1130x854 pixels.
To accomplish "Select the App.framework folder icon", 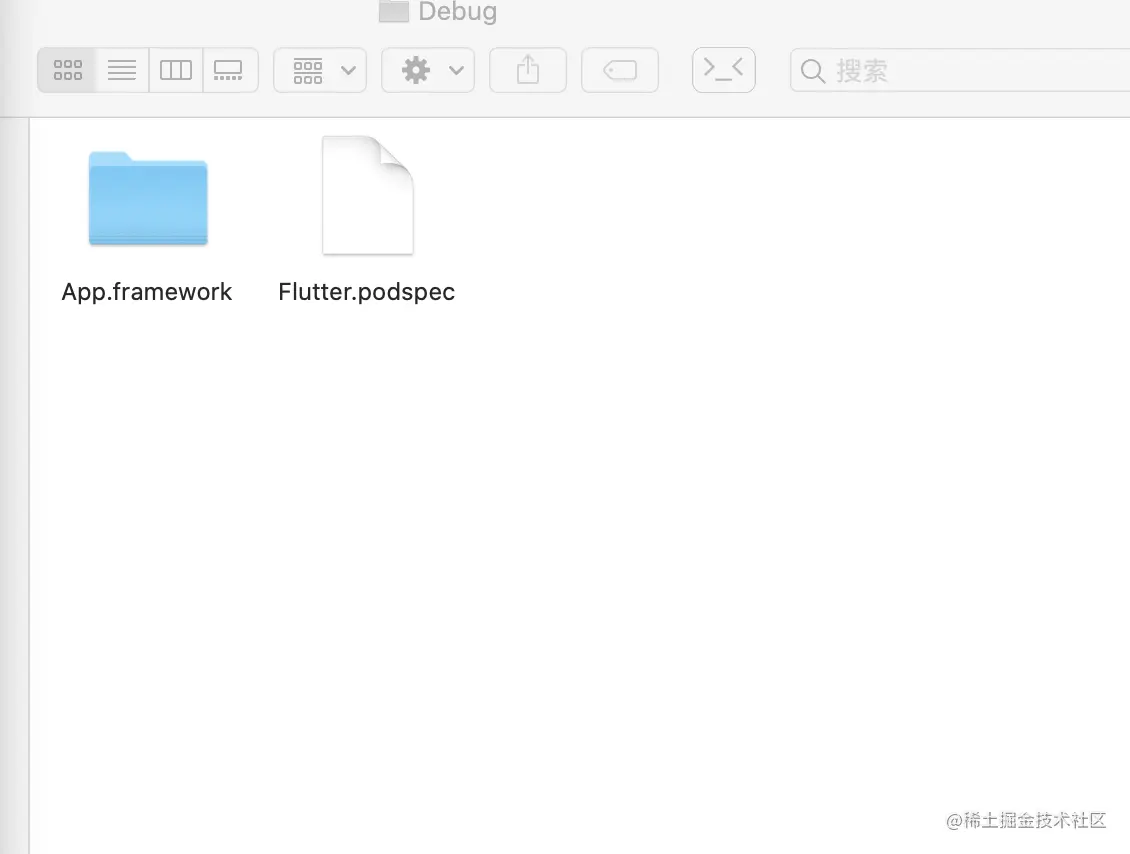I will coord(148,199).
